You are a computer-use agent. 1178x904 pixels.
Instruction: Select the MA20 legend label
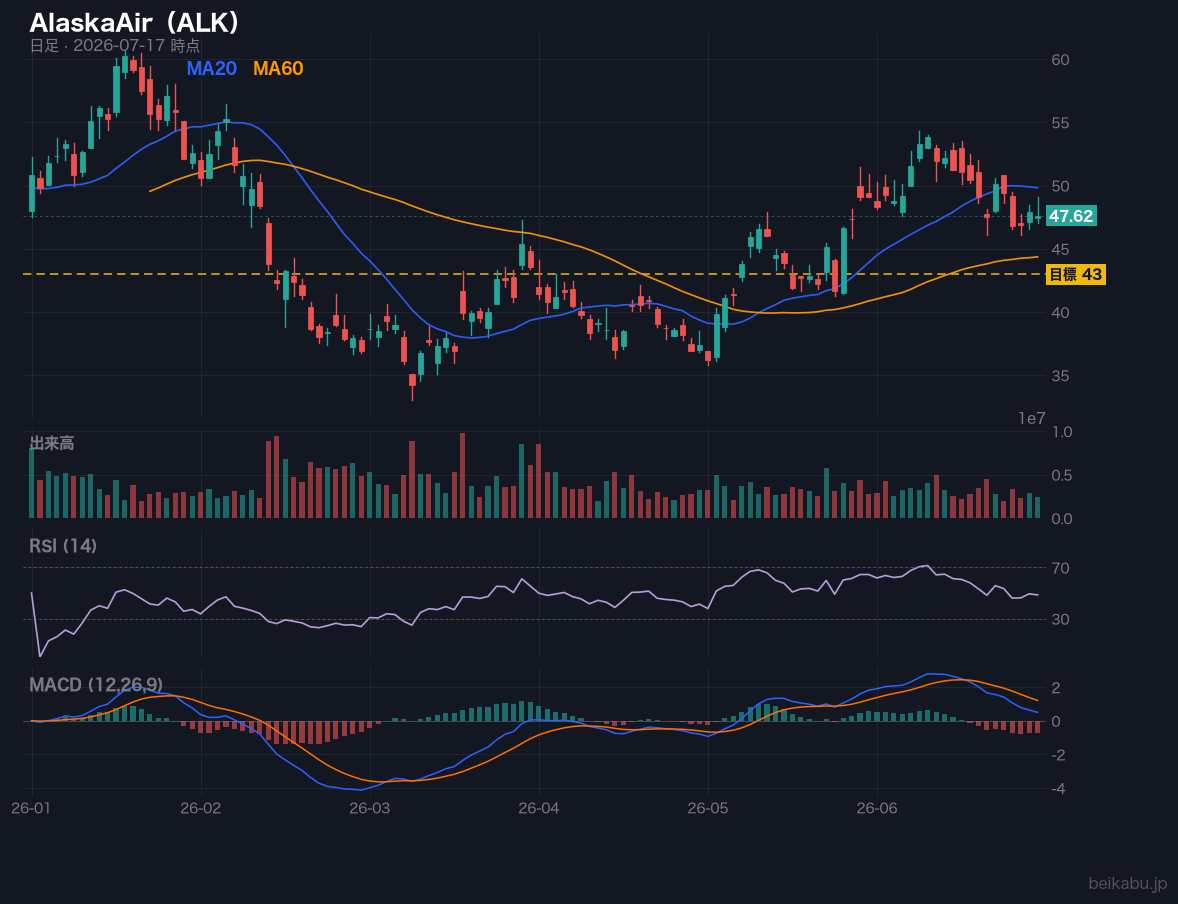(211, 68)
